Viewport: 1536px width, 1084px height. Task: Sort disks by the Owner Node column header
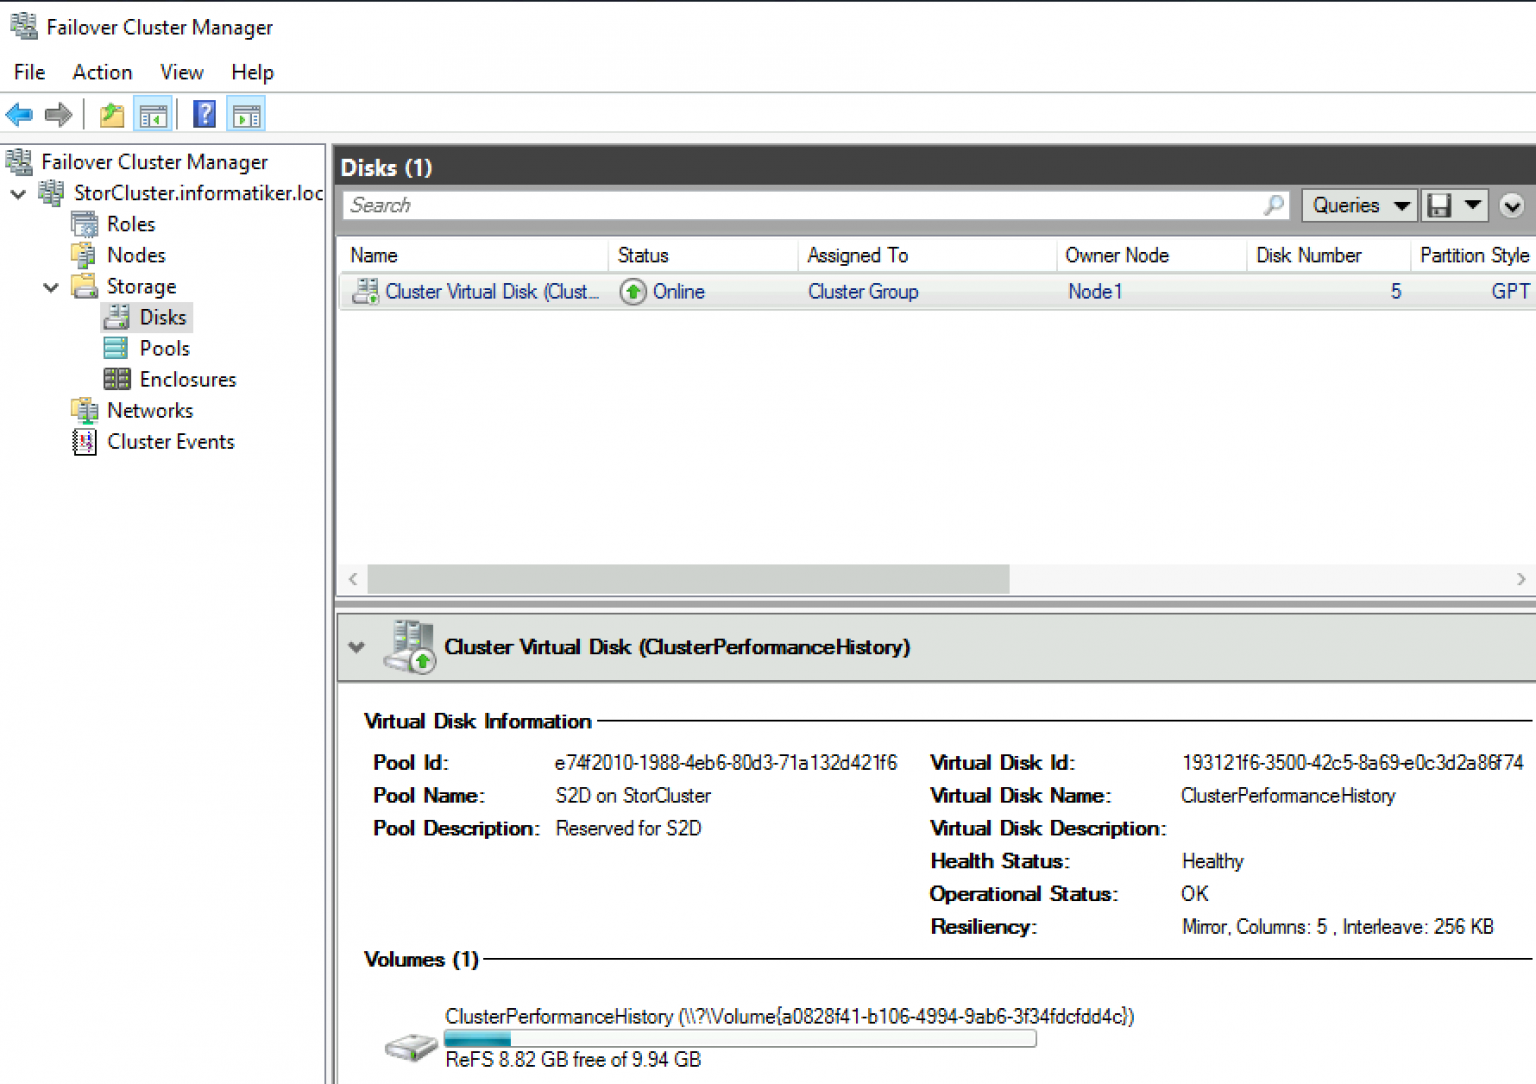point(1117,255)
